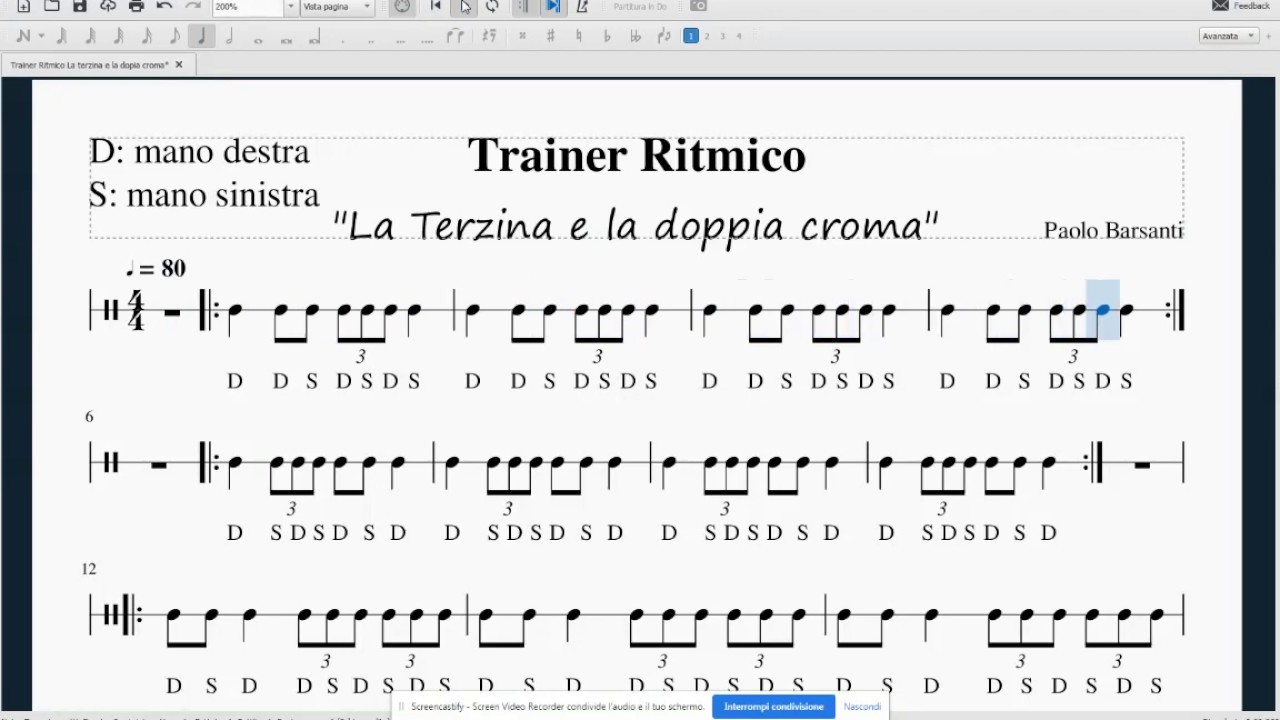This screenshot has height=720, width=1280.
Task: Select the eighth note duration
Action: (173, 36)
